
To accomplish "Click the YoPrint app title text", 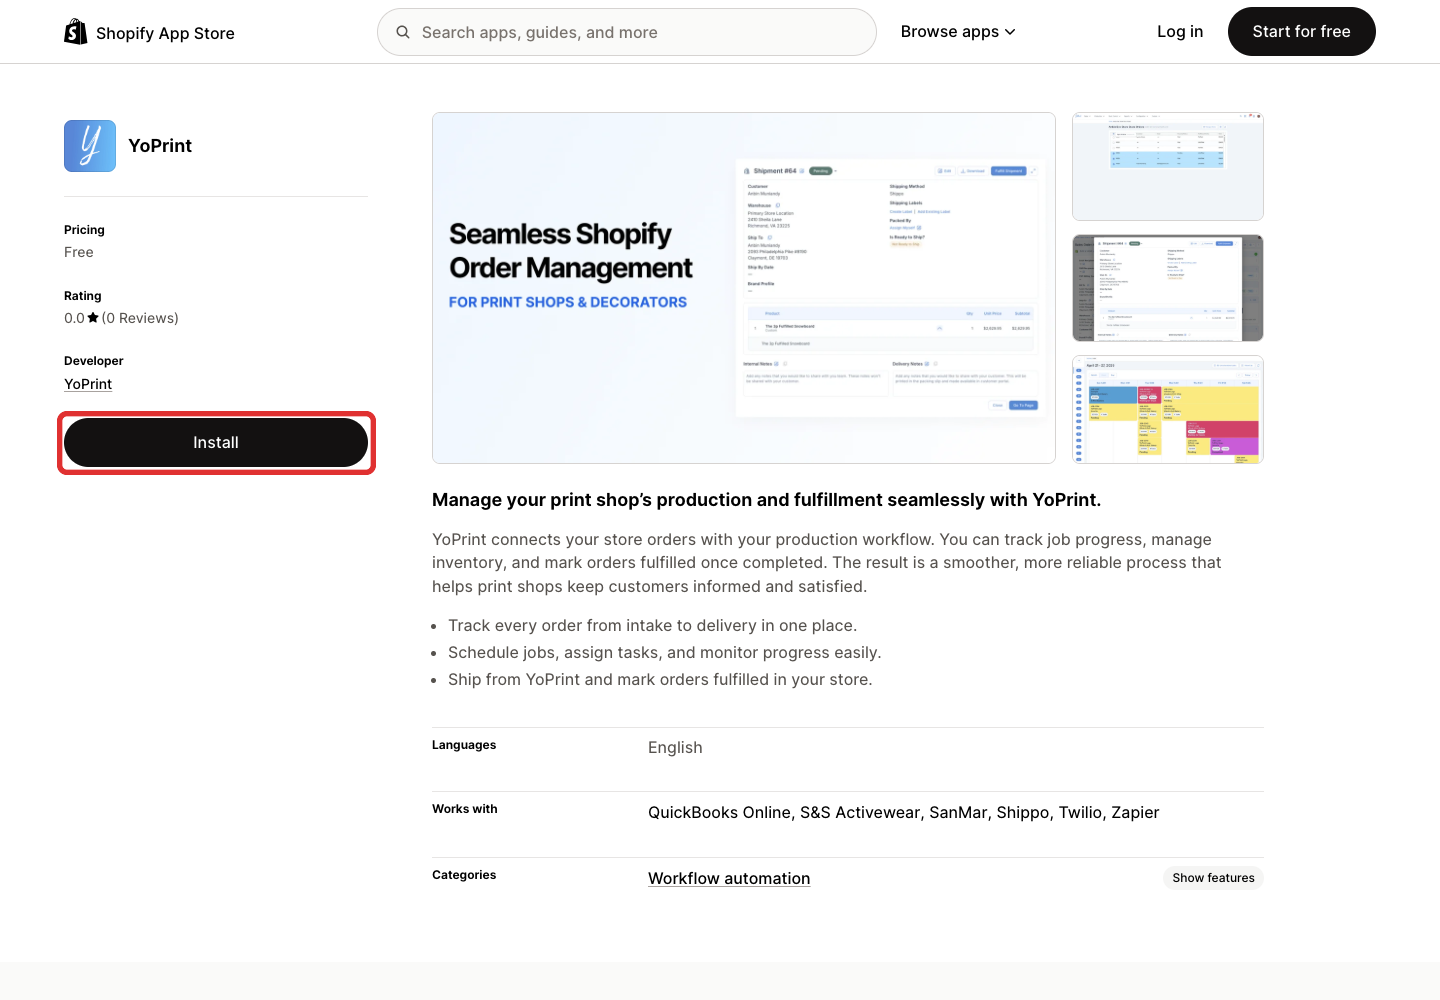I will point(160,146).
